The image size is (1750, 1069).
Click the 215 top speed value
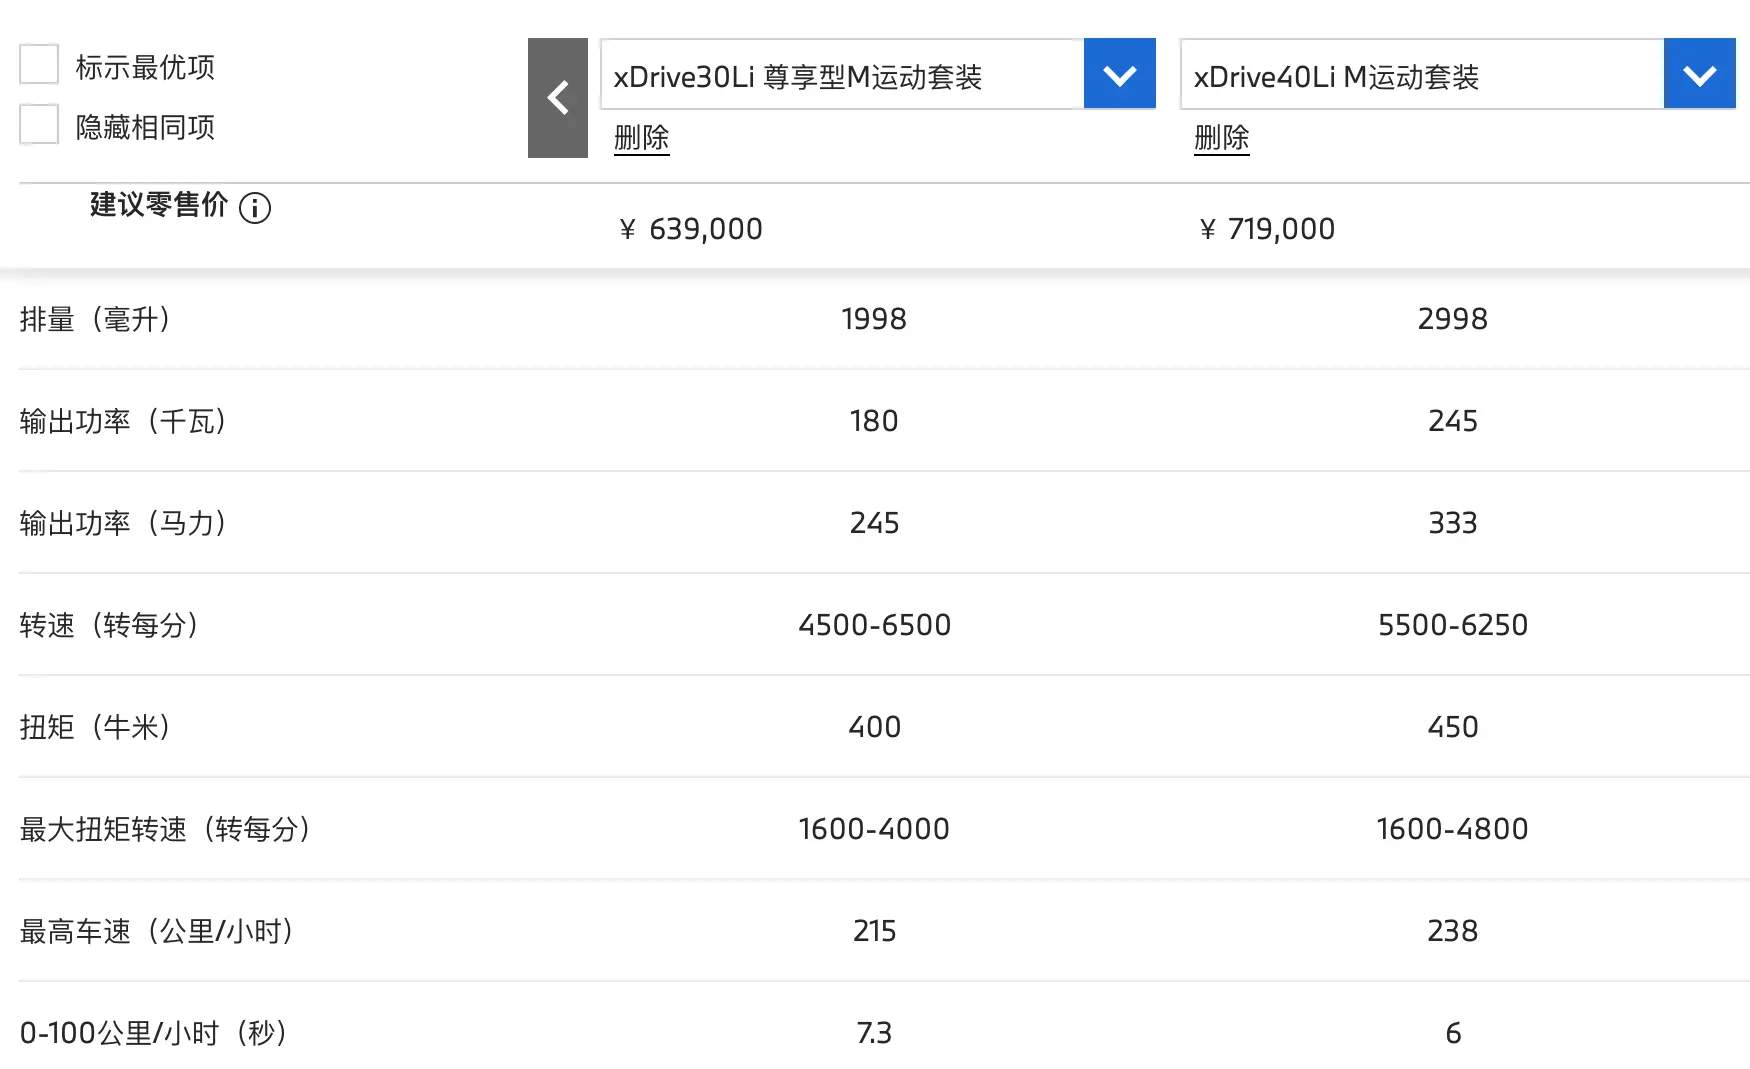click(875, 931)
